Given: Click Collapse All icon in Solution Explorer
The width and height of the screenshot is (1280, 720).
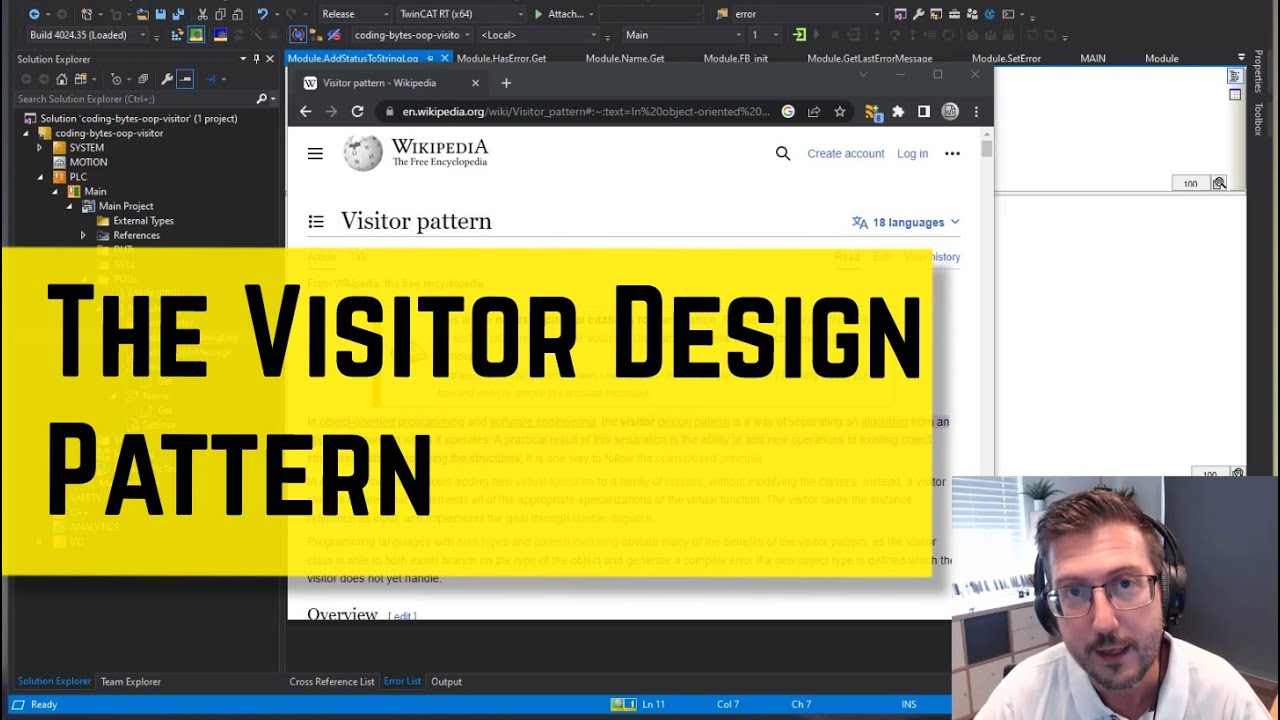Looking at the screenshot, I should [x=143, y=79].
